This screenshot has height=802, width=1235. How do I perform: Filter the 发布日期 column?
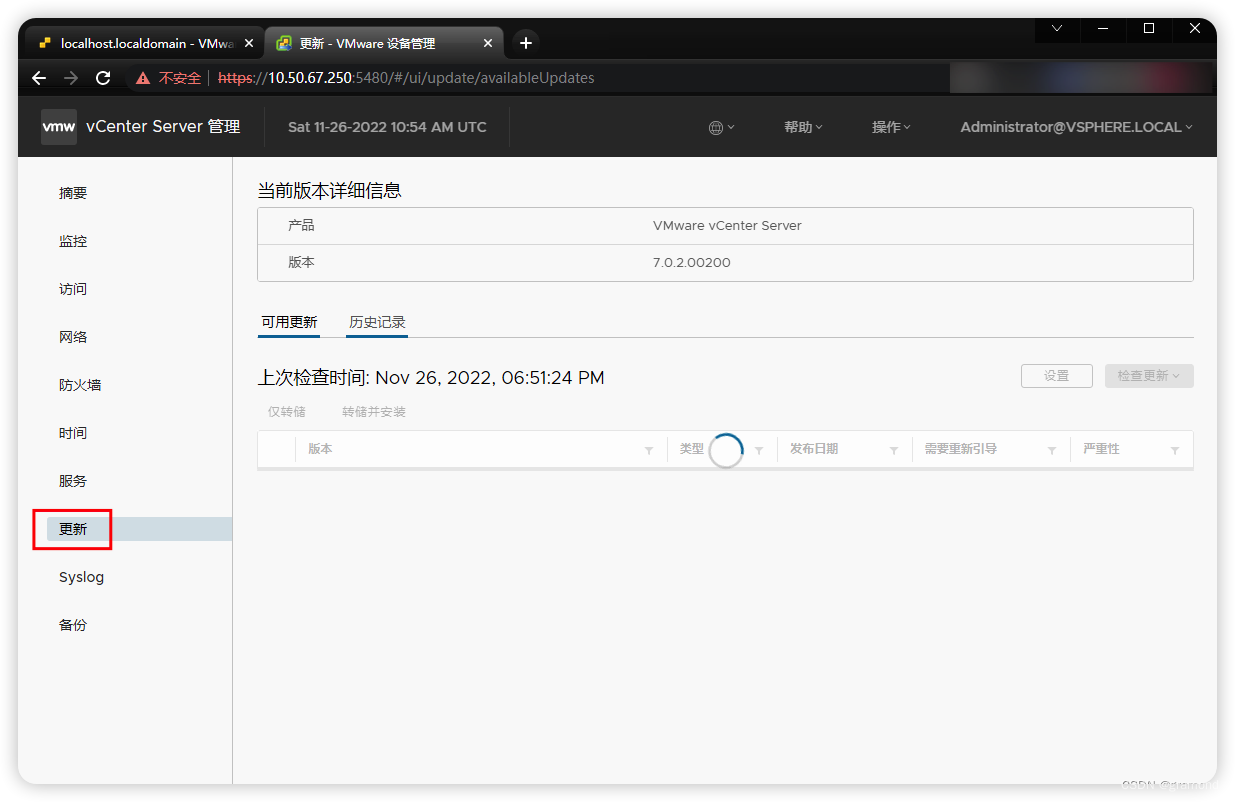pyautogui.click(x=894, y=451)
